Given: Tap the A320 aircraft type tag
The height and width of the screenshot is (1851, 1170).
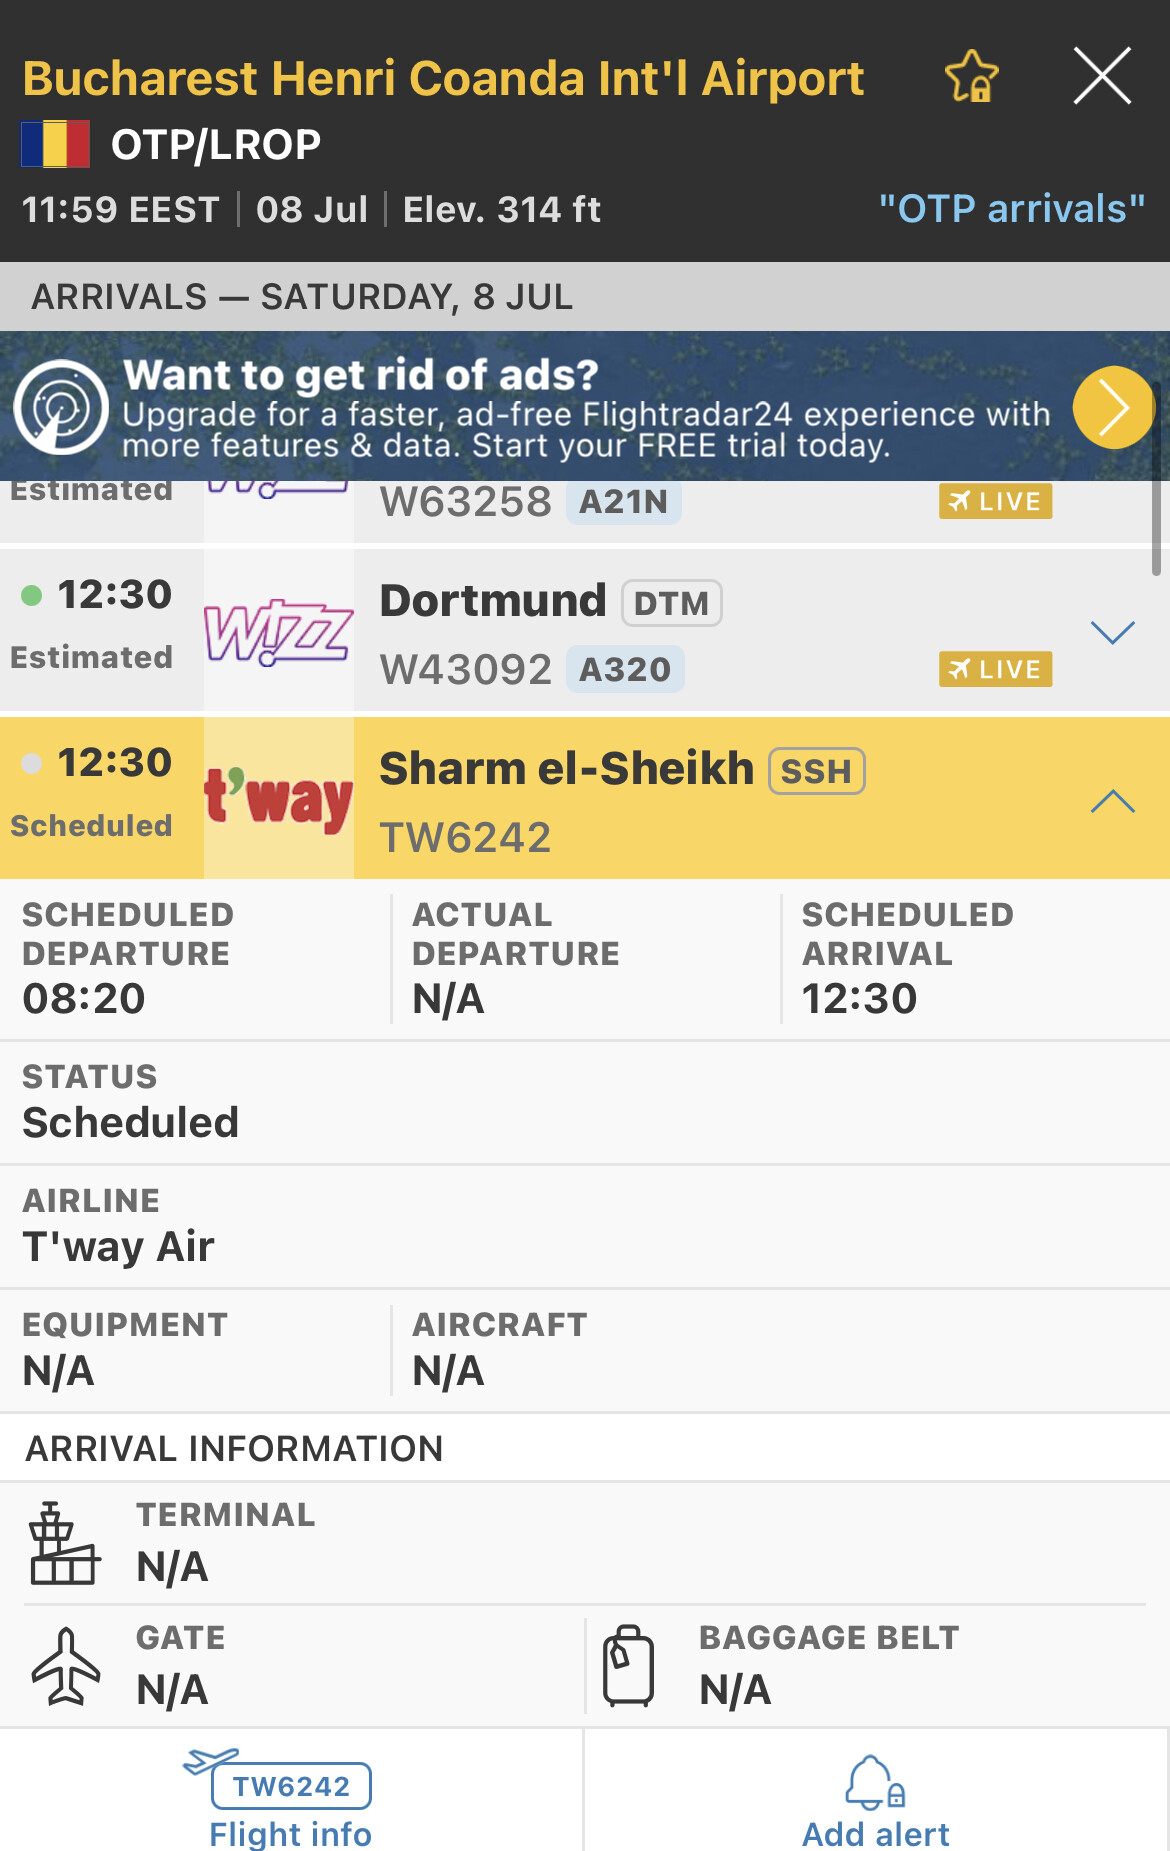Looking at the screenshot, I should point(625,669).
